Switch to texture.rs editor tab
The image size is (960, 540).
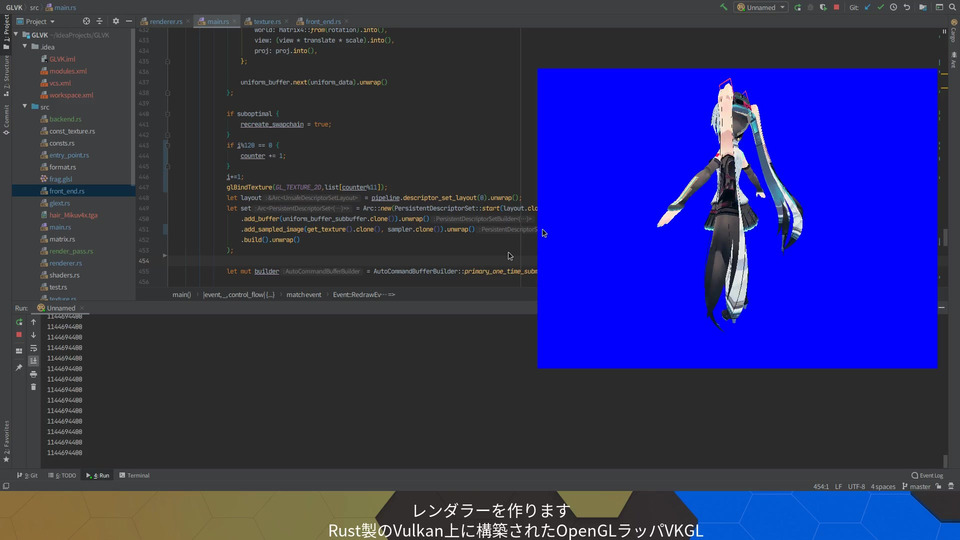tap(267, 21)
